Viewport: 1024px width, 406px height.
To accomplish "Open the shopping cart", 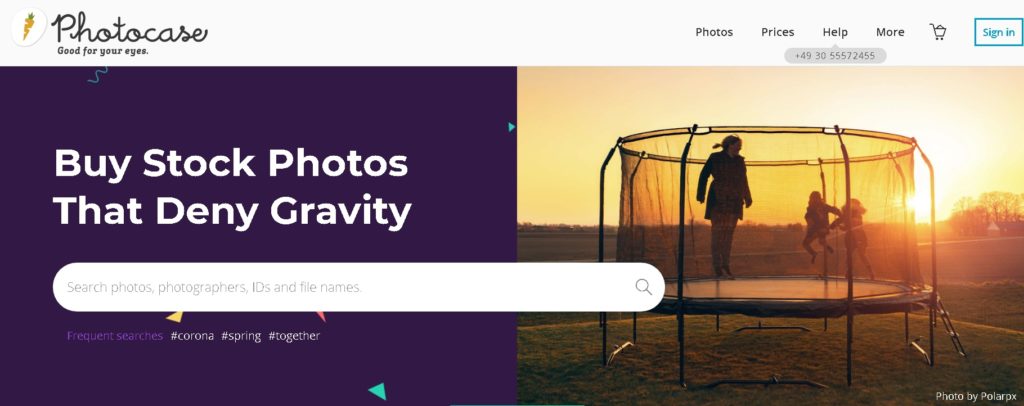I will click(938, 32).
